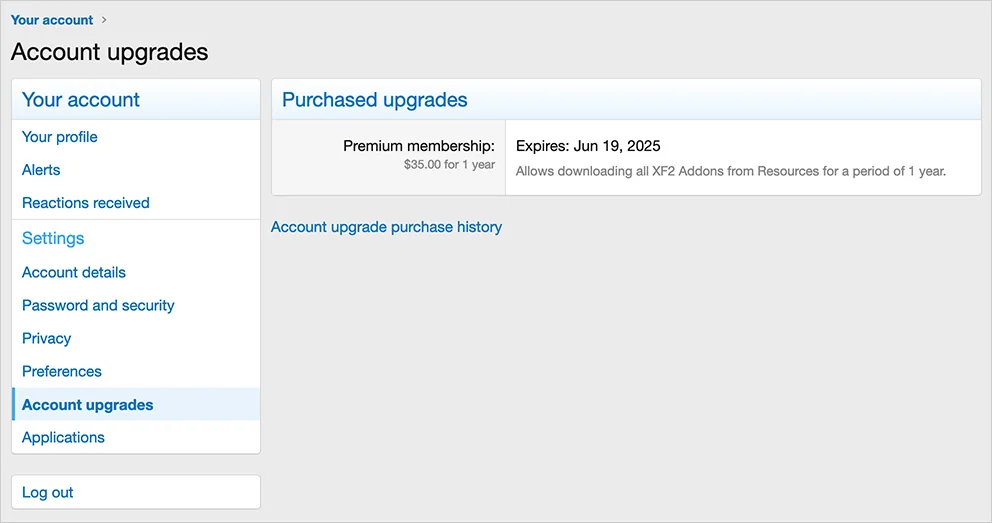The height and width of the screenshot is (523, 992).
Task: Log out of the account
Action: [x=48, y=492]
